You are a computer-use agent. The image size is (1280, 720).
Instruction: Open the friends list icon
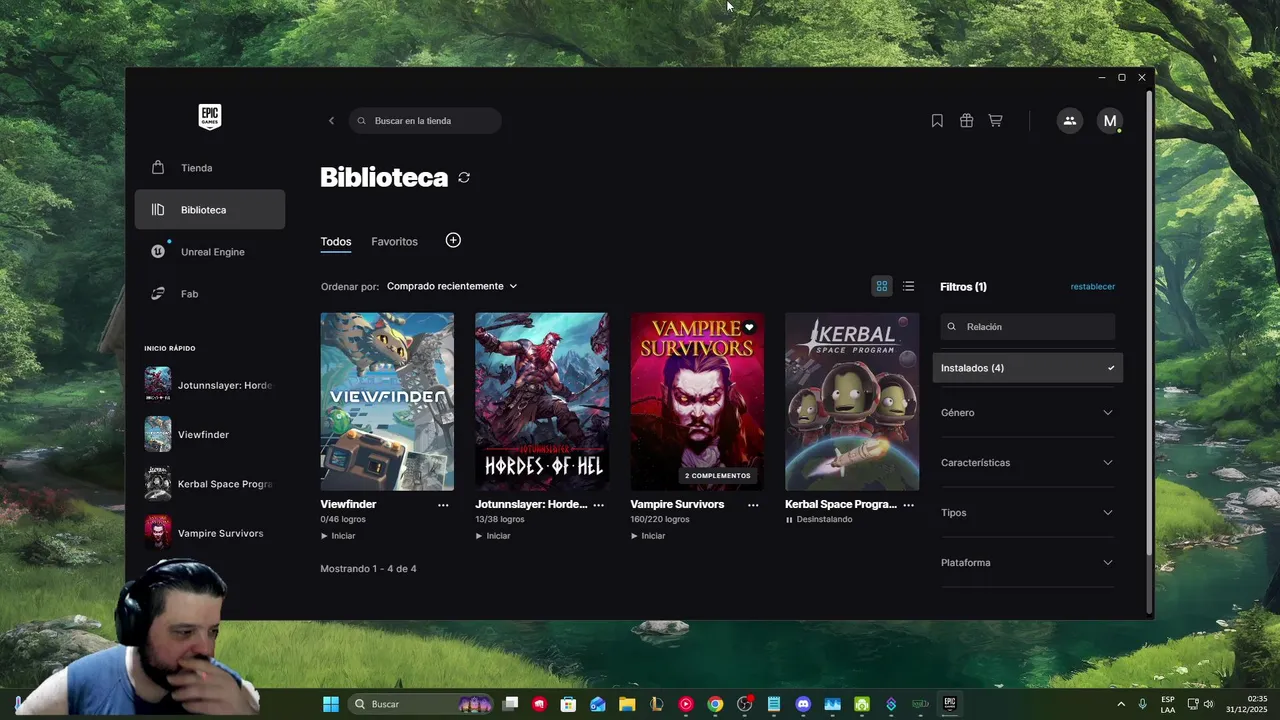click(1070, 121)
